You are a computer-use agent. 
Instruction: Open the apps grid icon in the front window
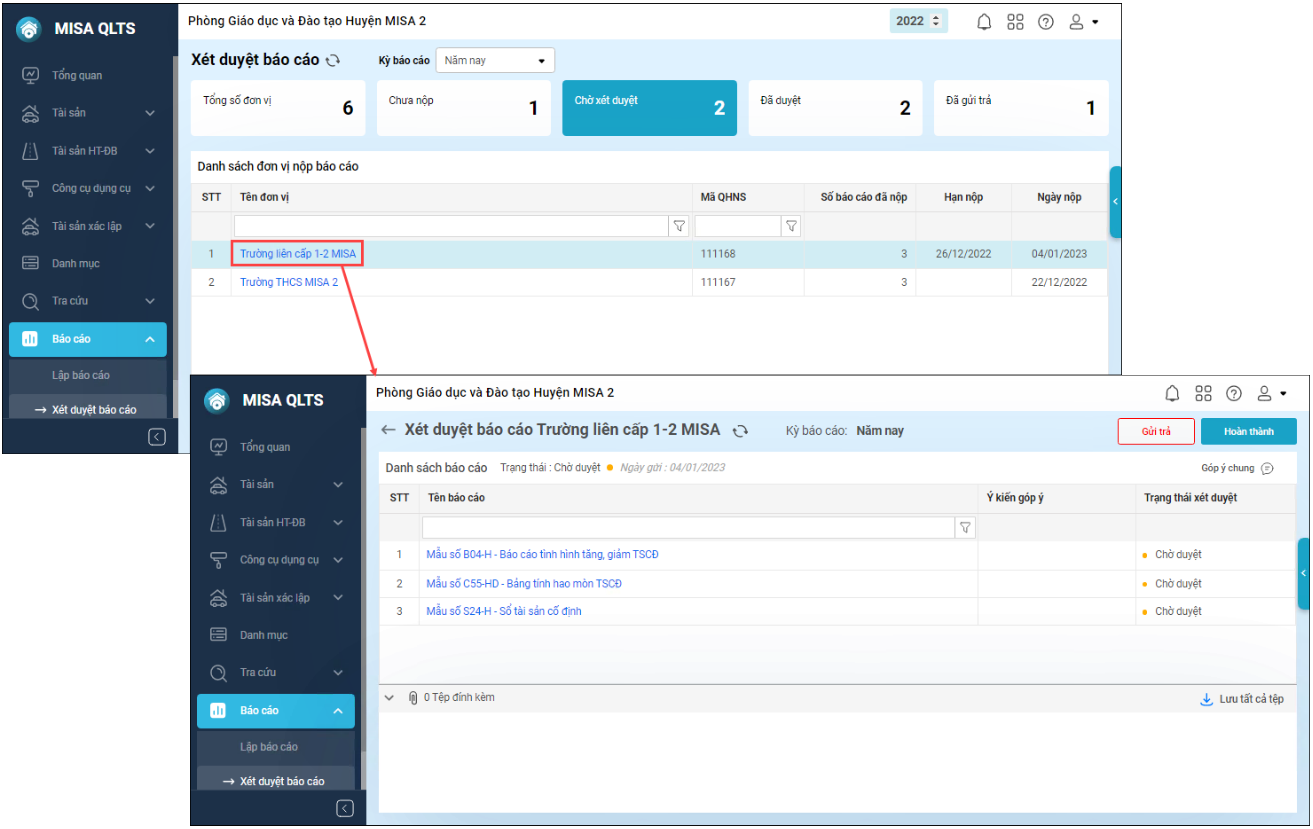(1203, 393)
